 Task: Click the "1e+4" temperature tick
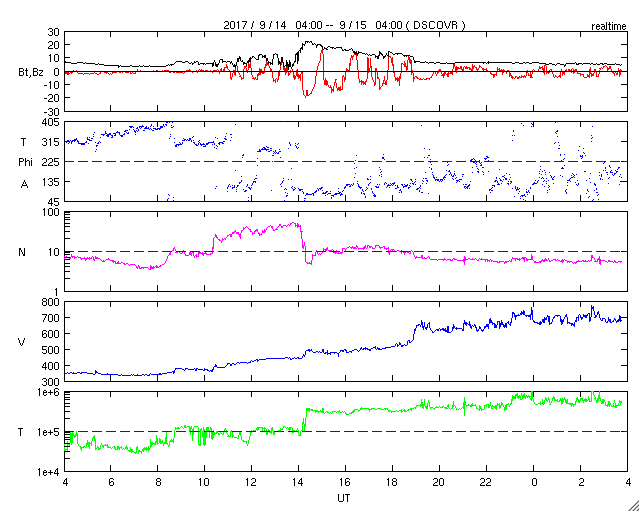click(49, 472)
